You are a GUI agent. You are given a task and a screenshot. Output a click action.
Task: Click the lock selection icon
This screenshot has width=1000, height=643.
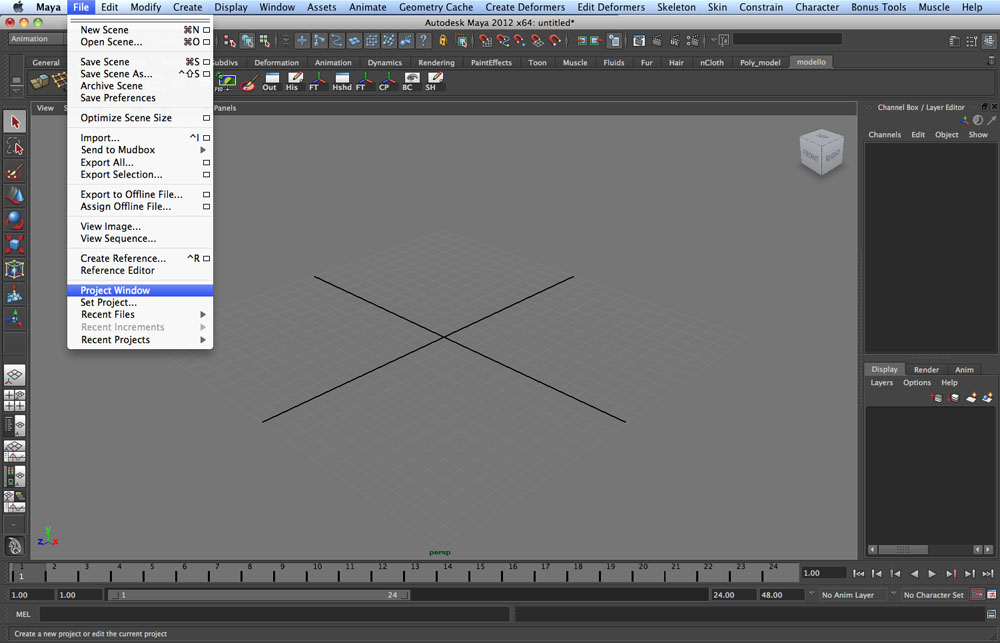443,41
